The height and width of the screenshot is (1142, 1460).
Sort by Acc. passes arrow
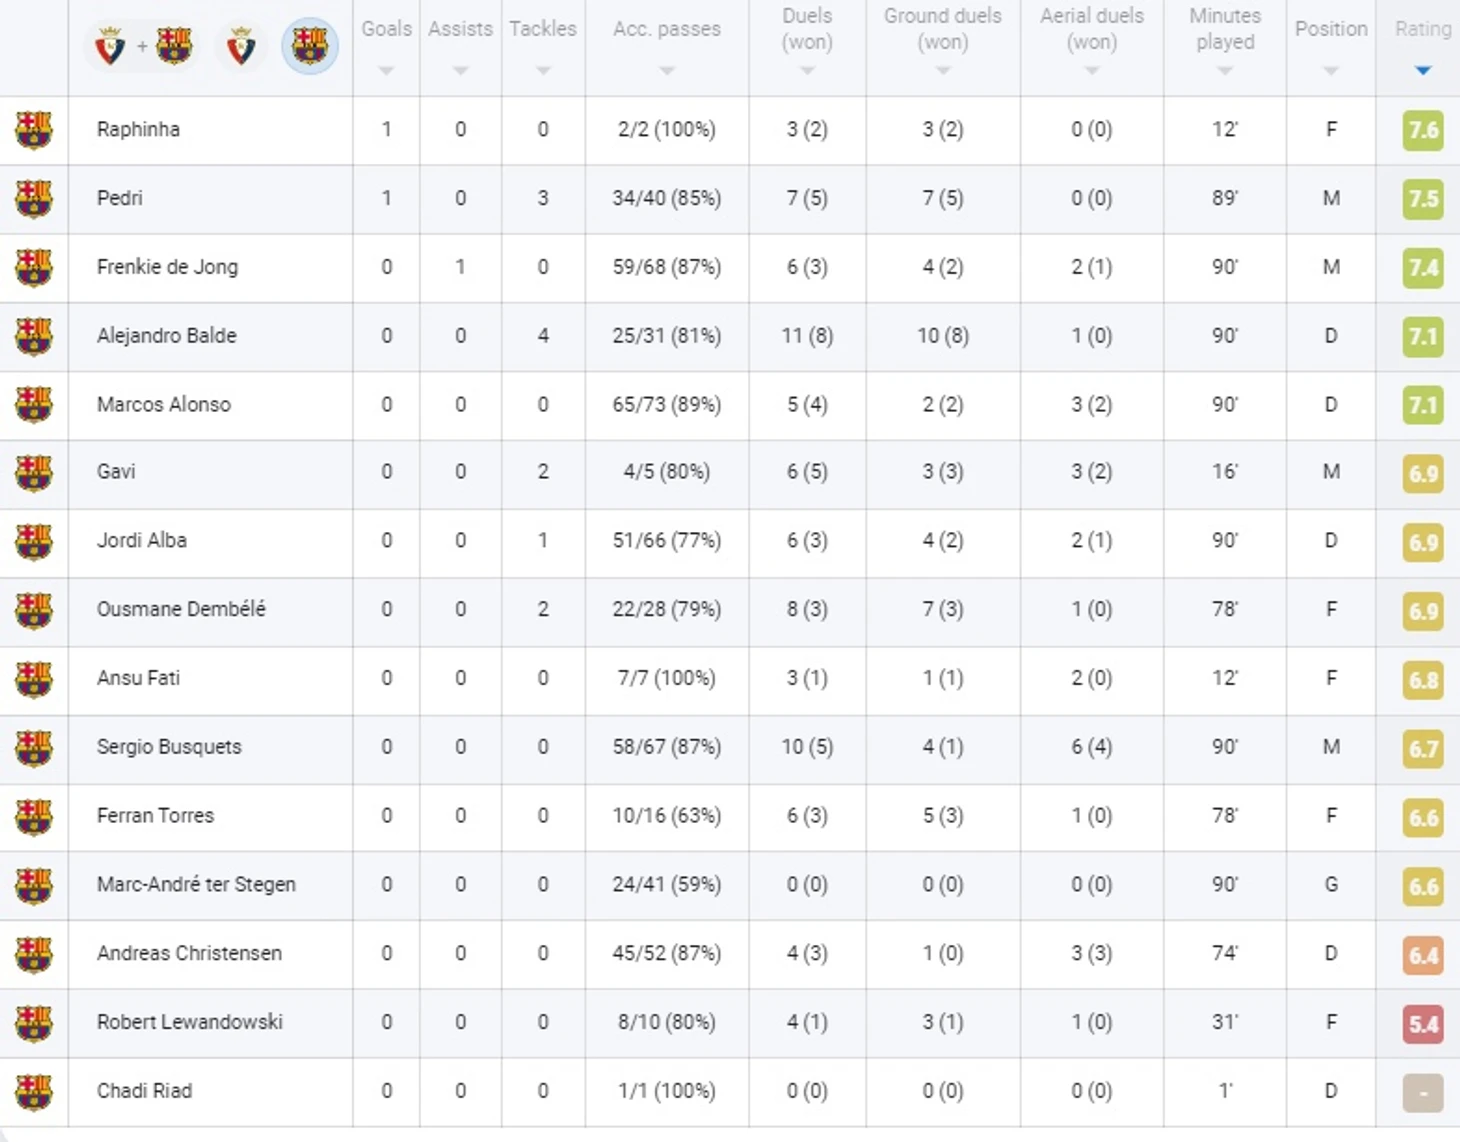(667, 71)
